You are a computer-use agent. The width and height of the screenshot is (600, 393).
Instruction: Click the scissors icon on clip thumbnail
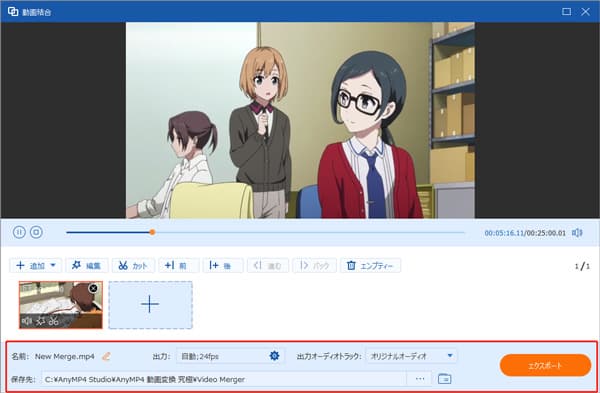(54, 321)
